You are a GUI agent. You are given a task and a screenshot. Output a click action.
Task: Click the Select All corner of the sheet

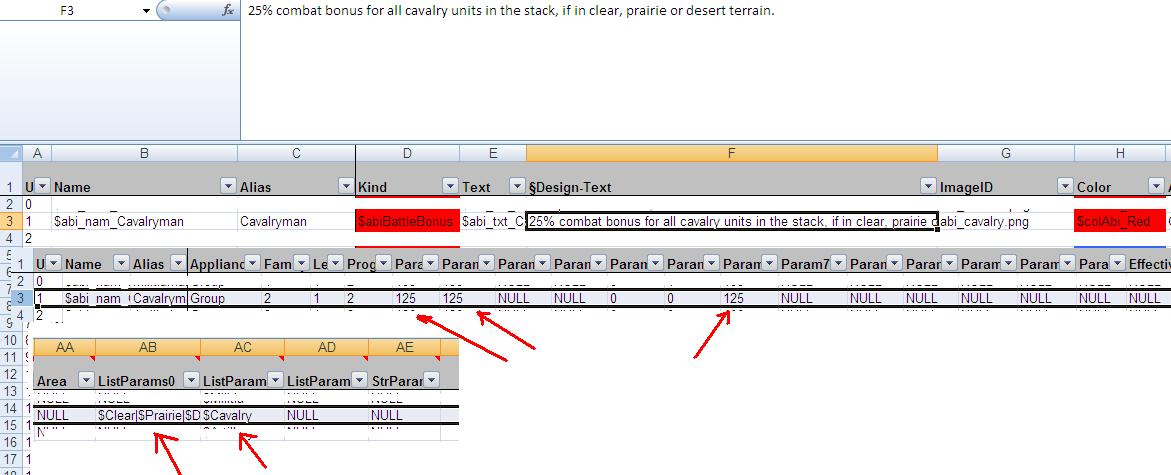(11, 153)
